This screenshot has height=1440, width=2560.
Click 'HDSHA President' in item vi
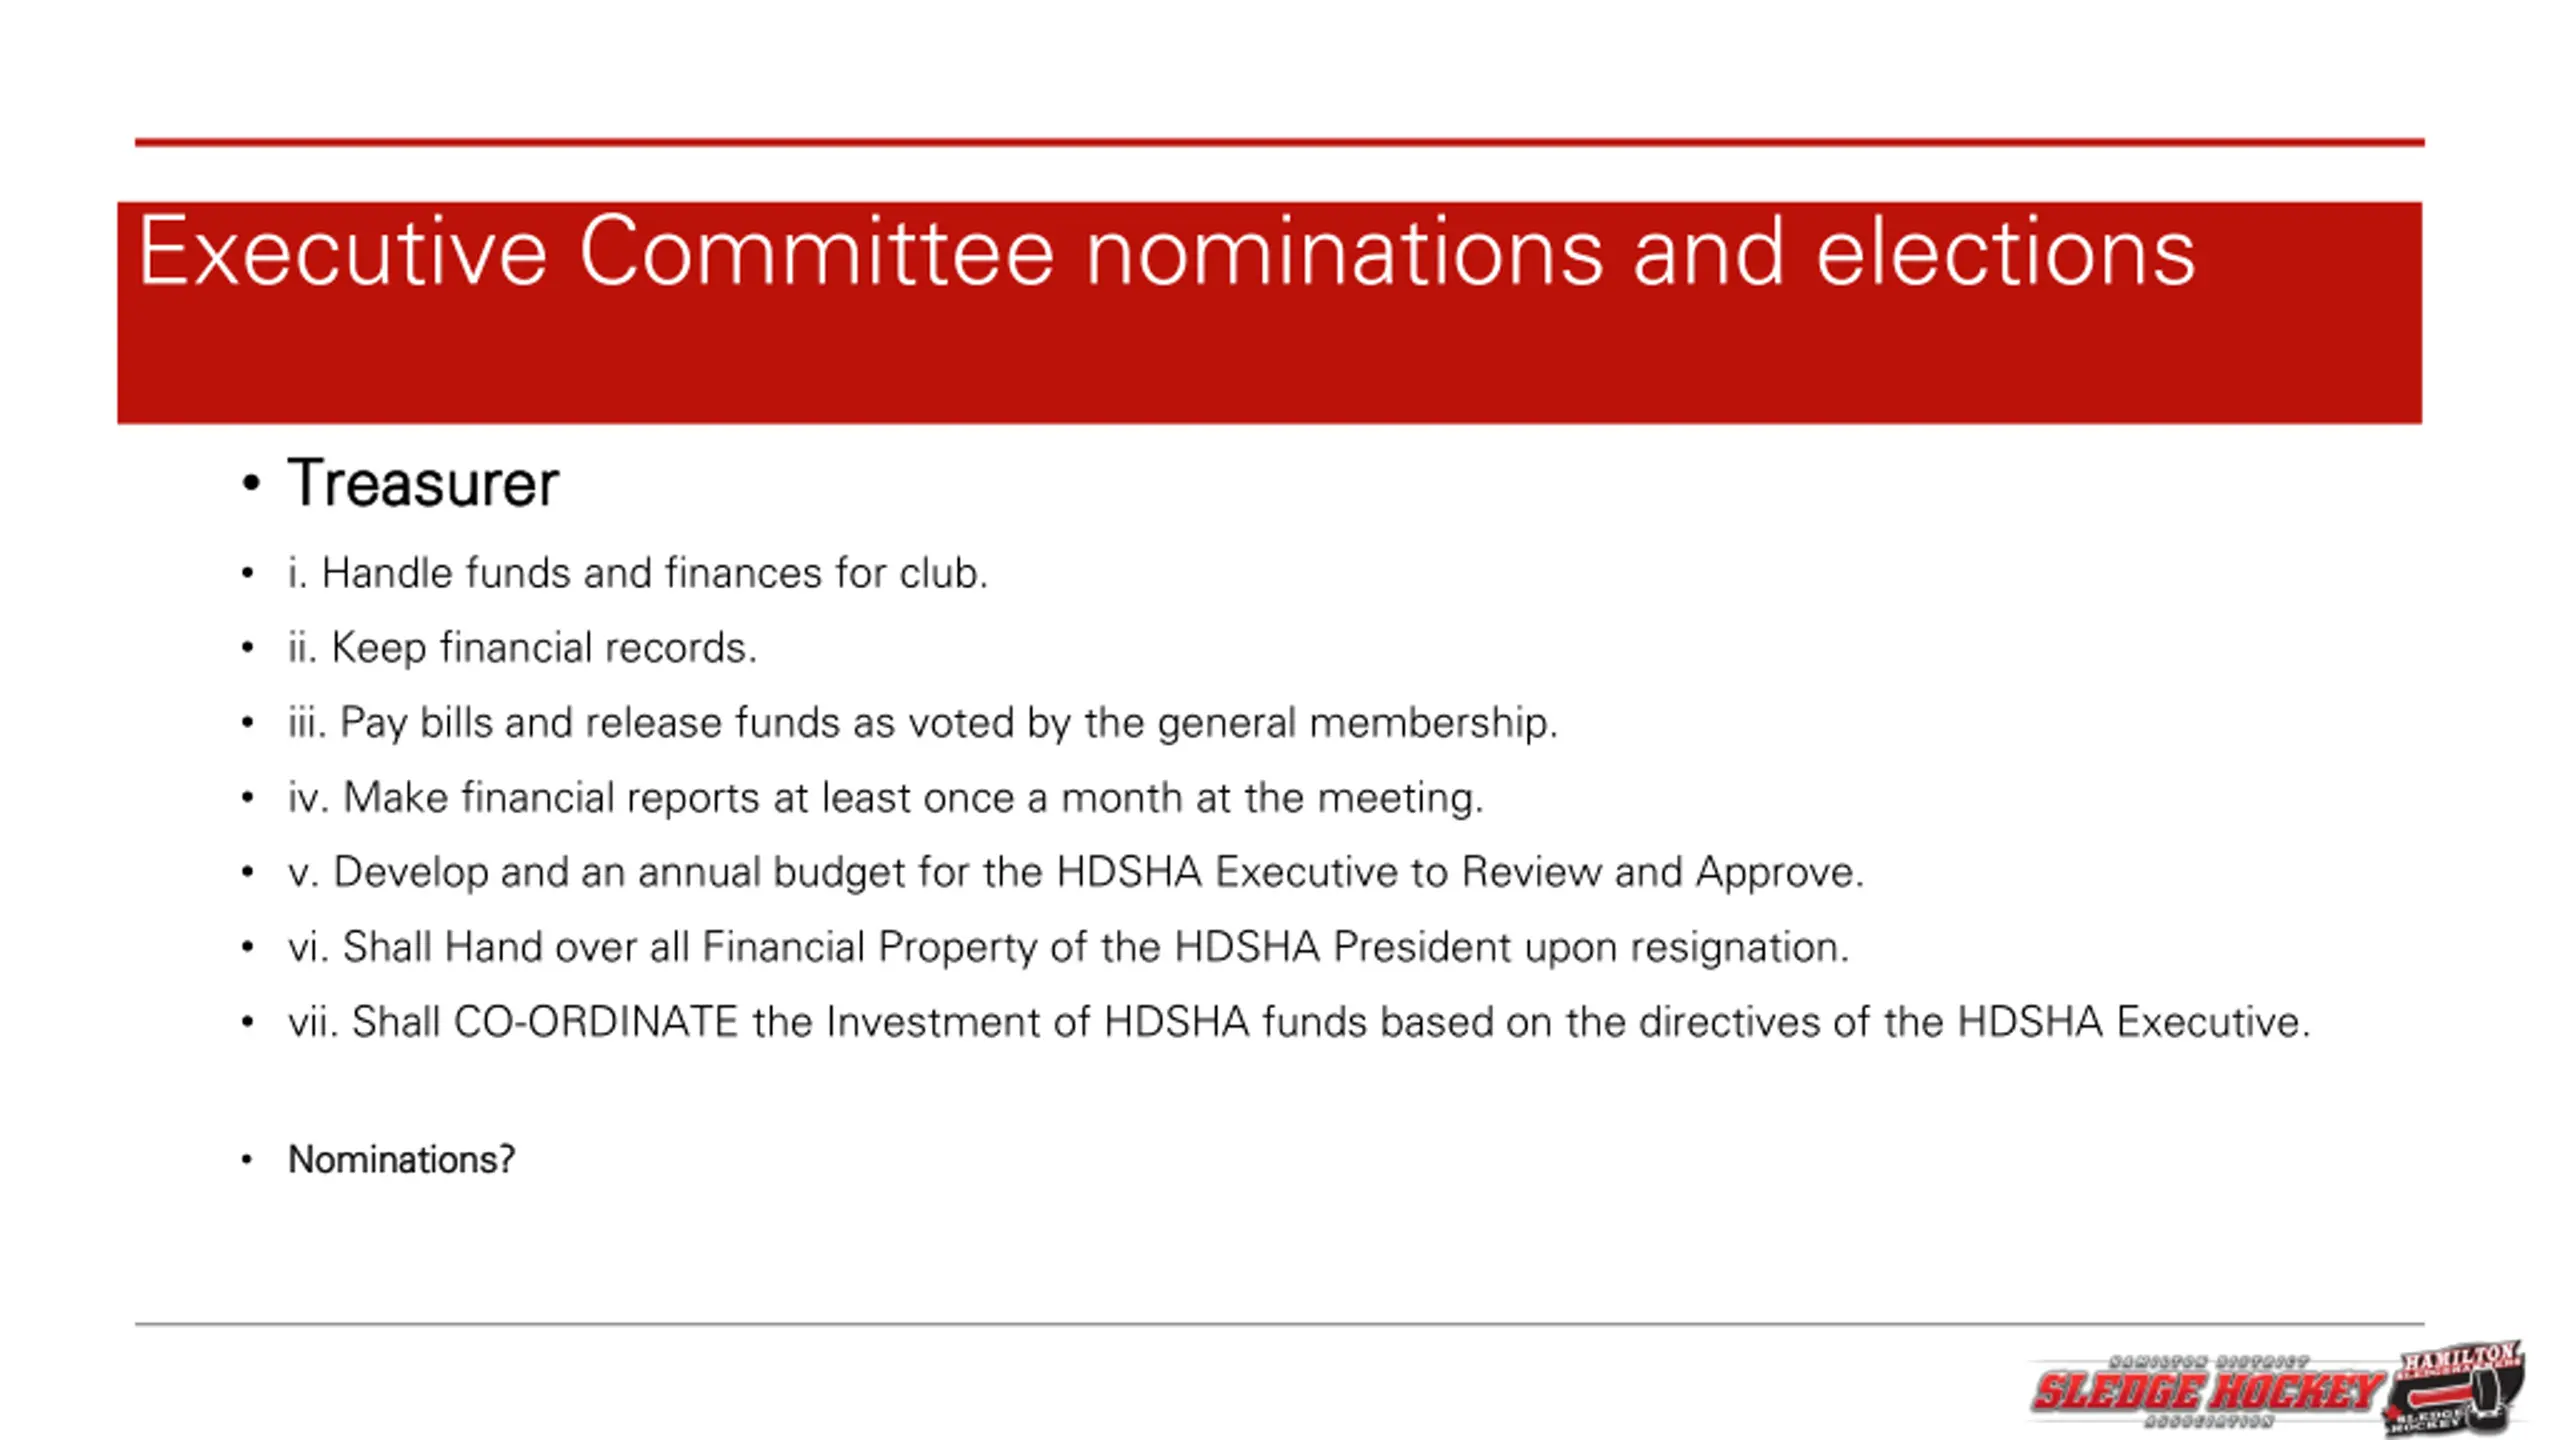(x=1343, y=947)
